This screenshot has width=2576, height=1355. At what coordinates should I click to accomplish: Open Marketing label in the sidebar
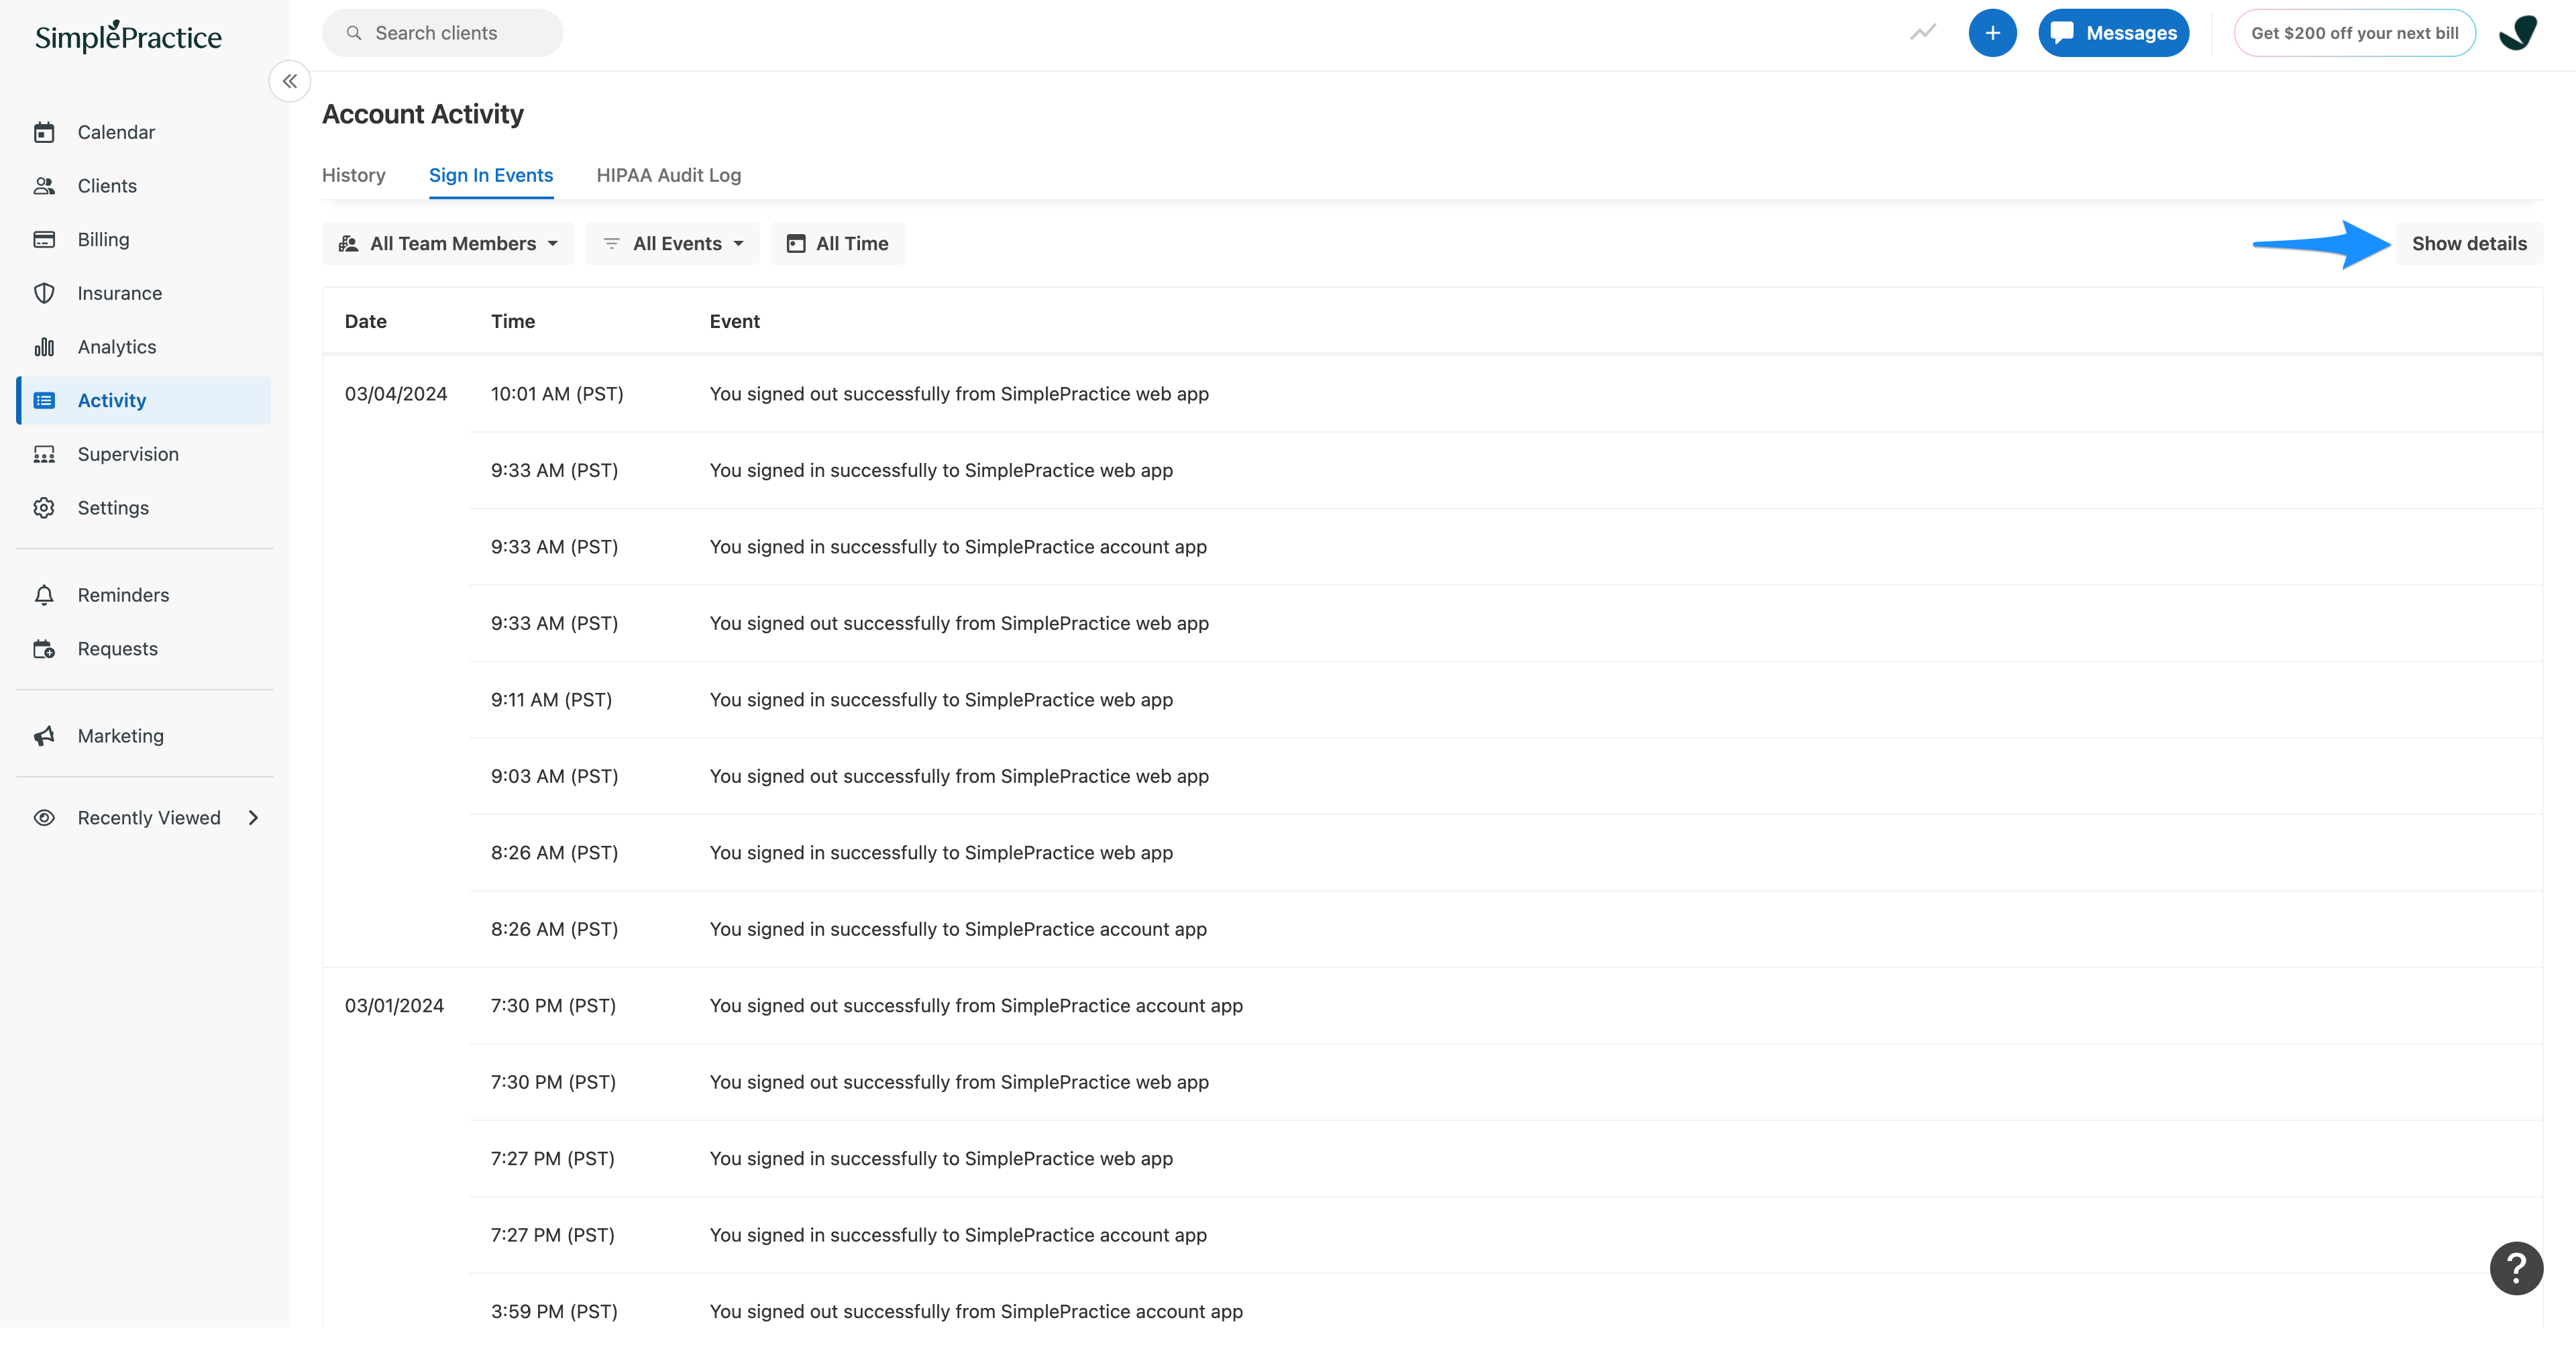pos(121,736)
